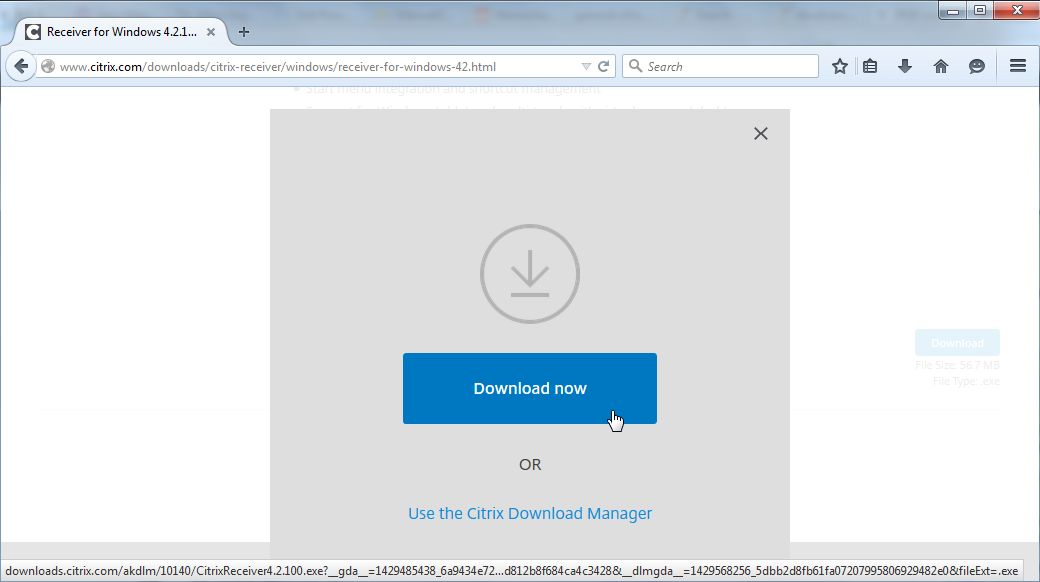Click the magnifier icon in Search box

635,67
